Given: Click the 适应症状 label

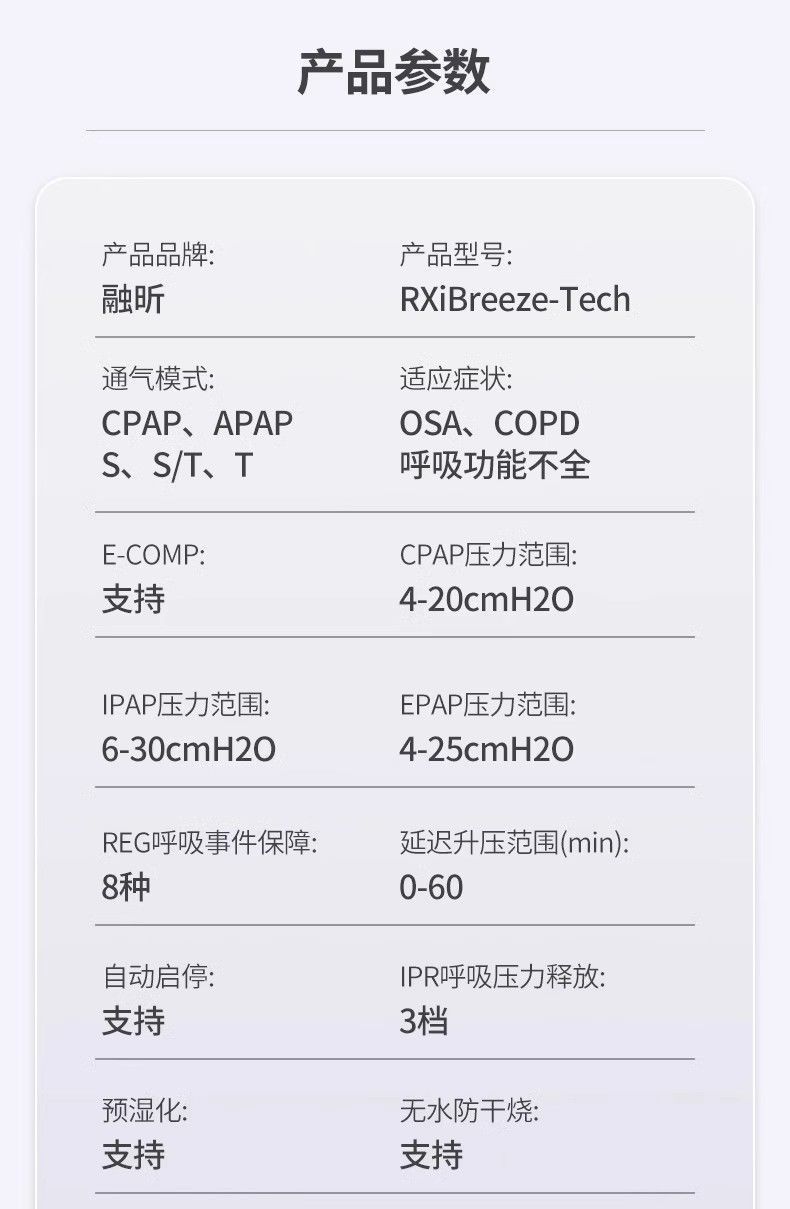Looking at the screenshot, I should point(456,379).
